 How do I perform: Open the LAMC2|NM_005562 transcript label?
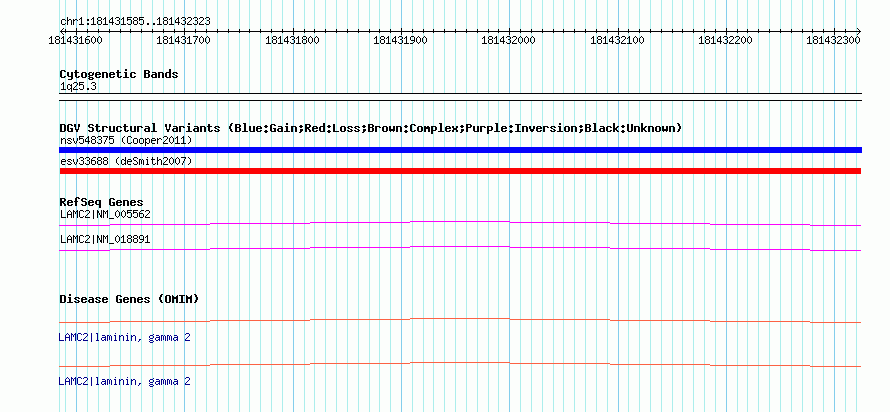(105, 214)
